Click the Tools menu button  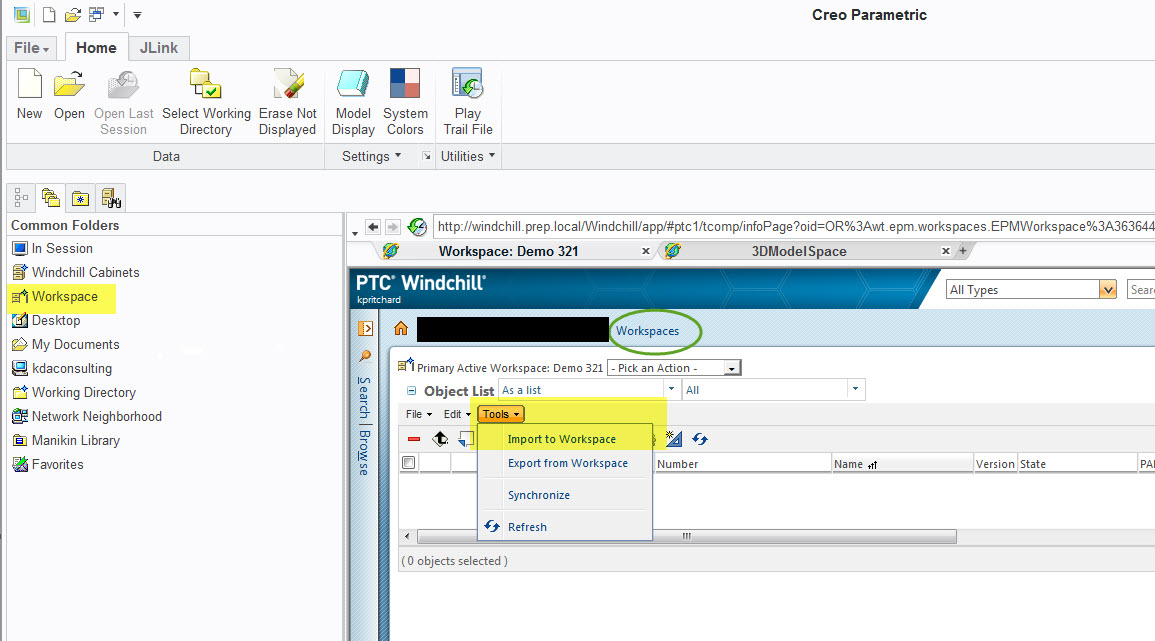[501, 414]
